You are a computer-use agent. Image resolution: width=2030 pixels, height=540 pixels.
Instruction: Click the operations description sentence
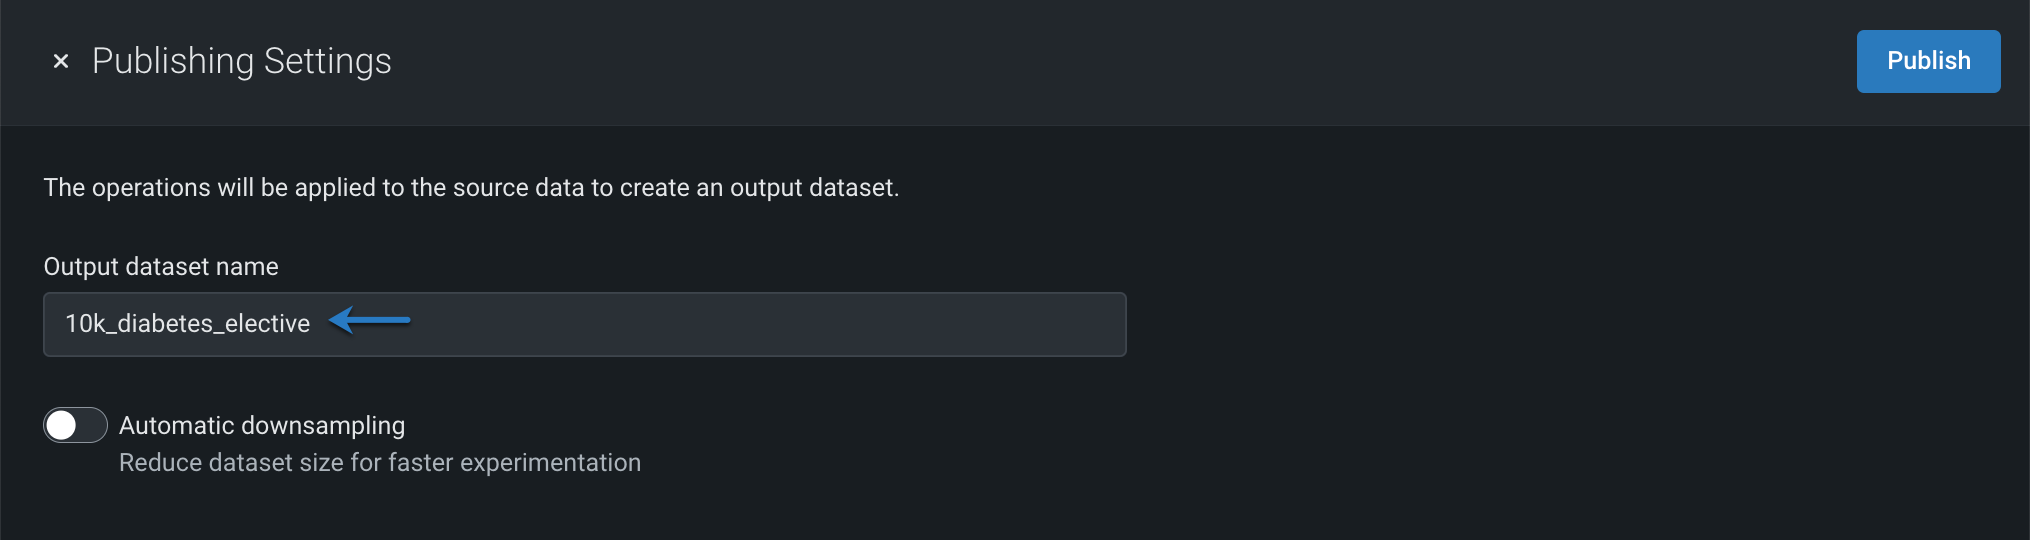pos(471,188)
